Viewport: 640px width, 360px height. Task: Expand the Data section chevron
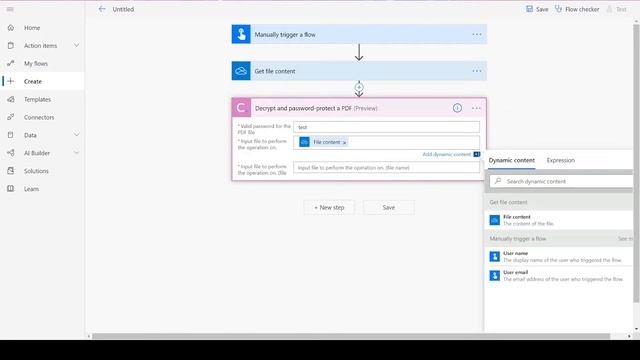pos(76,135)
